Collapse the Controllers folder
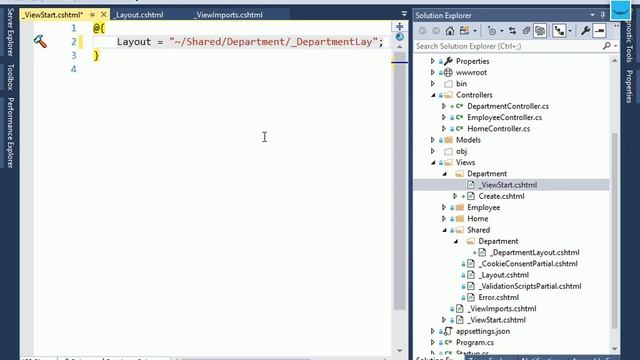 [x=433, y=95]
